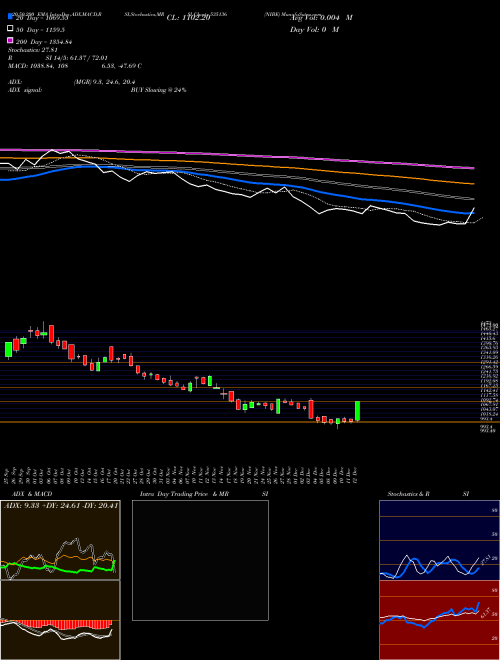Click the 'Avg Vol: 0.004 M' value

[x=321, y=18]
